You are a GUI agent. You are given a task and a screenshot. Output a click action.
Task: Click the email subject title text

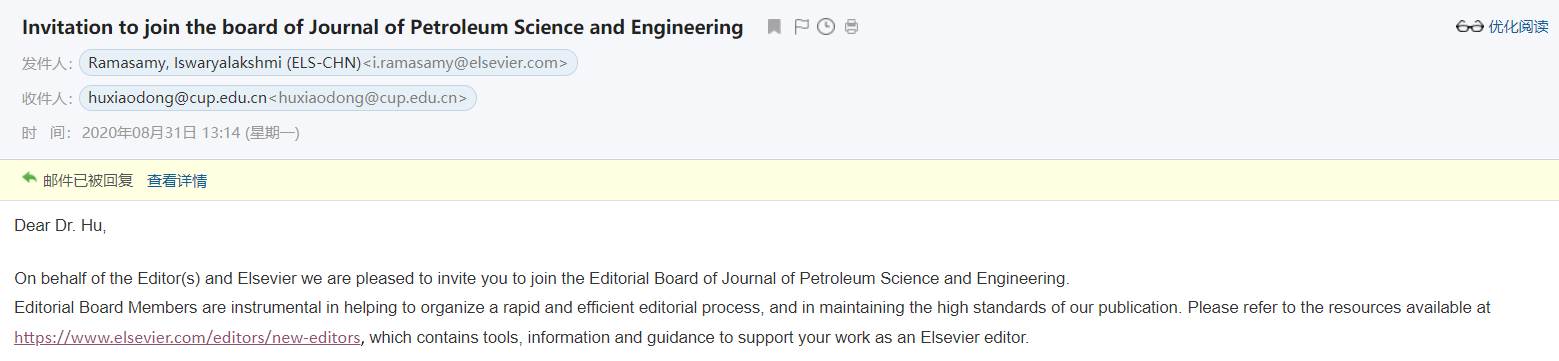(383, 27)
